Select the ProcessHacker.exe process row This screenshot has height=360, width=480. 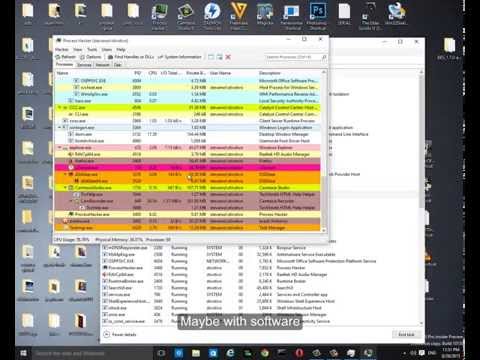pyautogui.click(x=188, y=214)
